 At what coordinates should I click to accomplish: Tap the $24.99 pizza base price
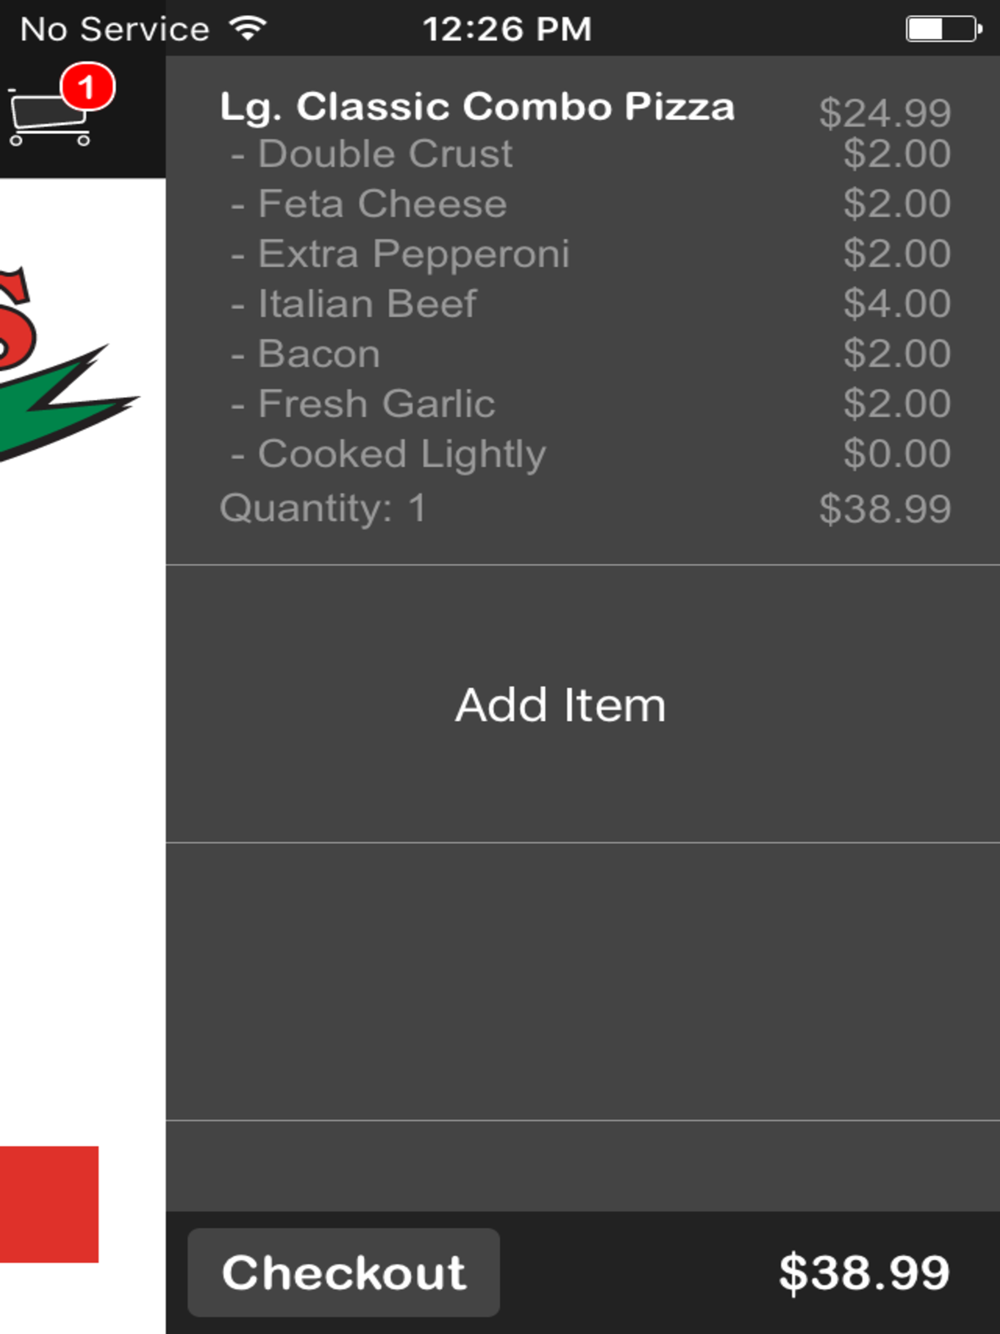[x=885, y=113]
